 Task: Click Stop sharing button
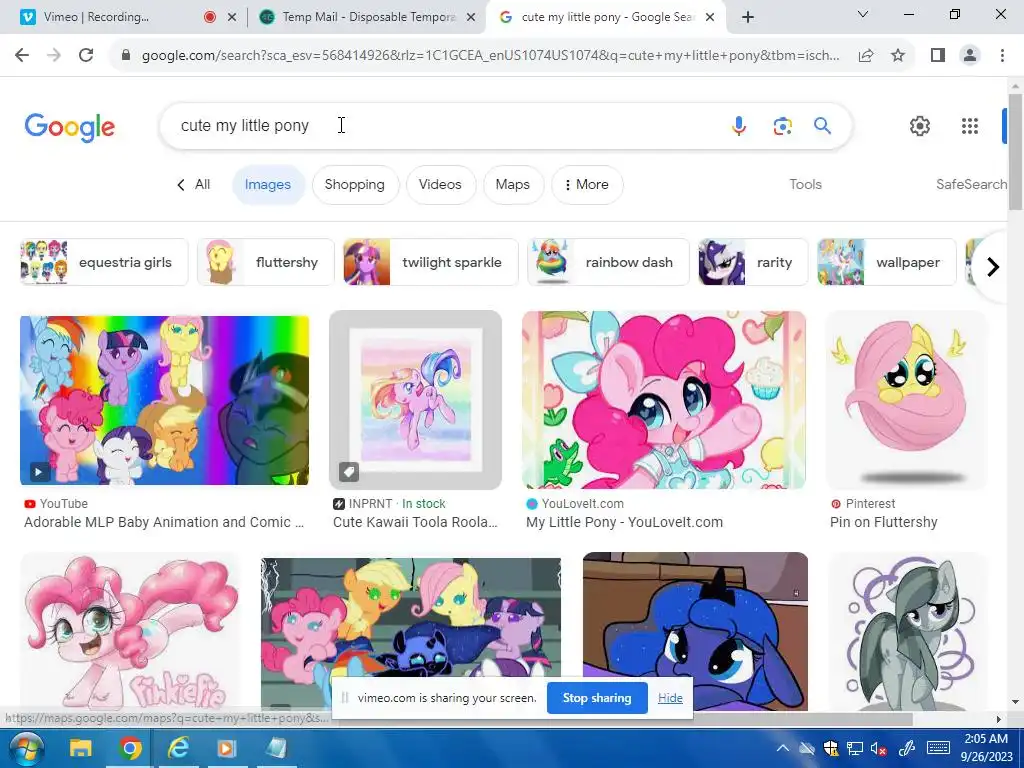click(597, 698)
